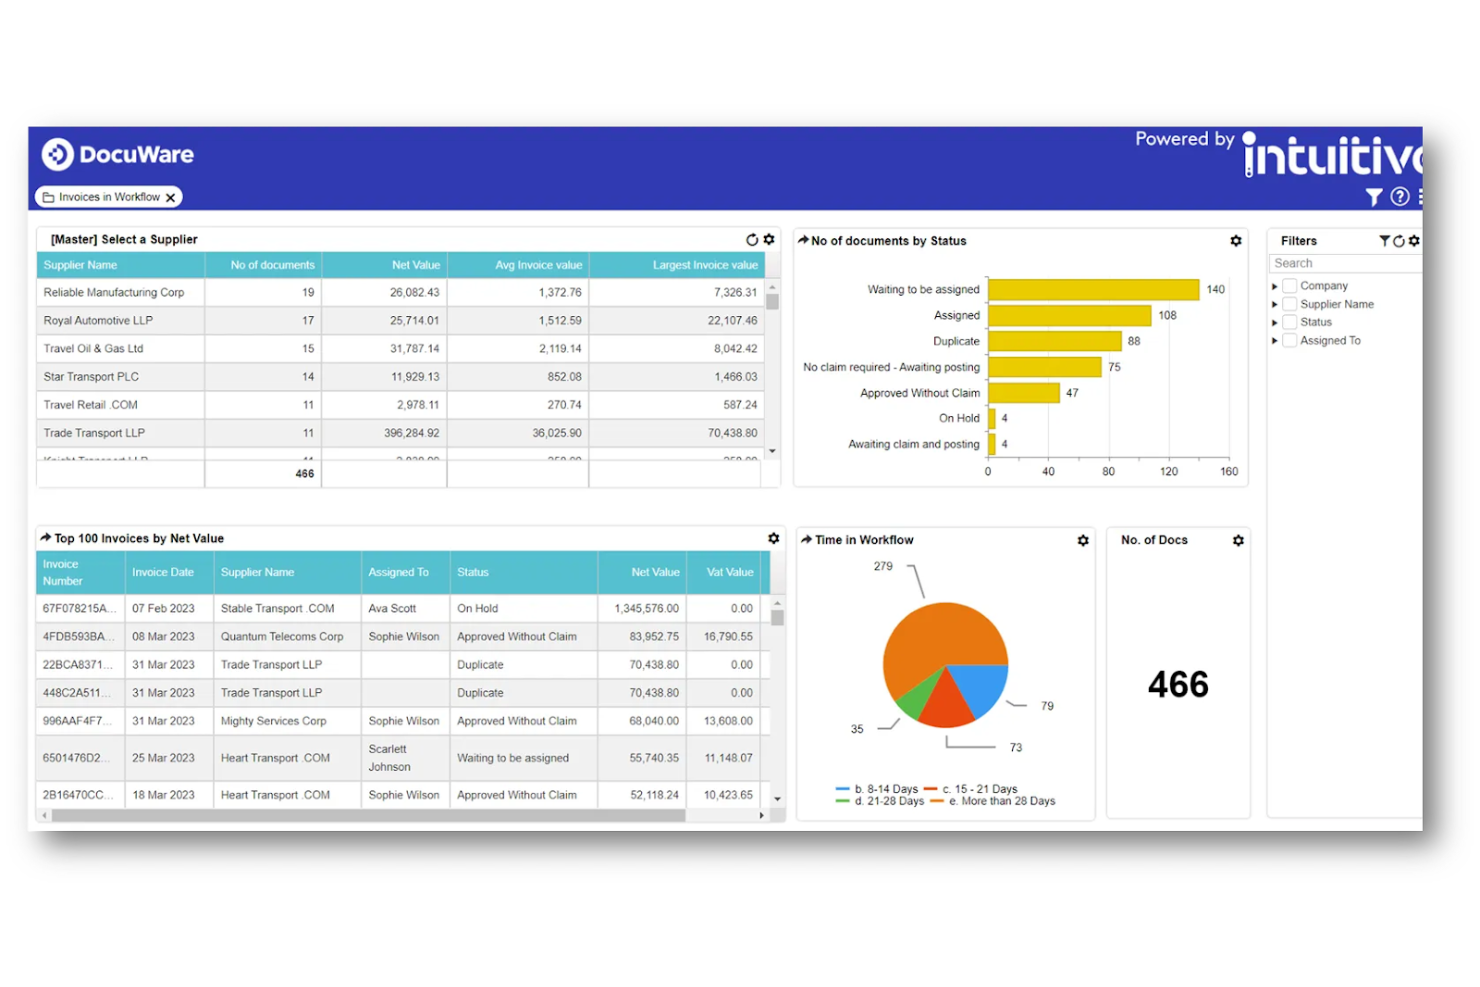
Task: Expand the Status filter options
Action: pyautogui.click(x=1276, y=322)
